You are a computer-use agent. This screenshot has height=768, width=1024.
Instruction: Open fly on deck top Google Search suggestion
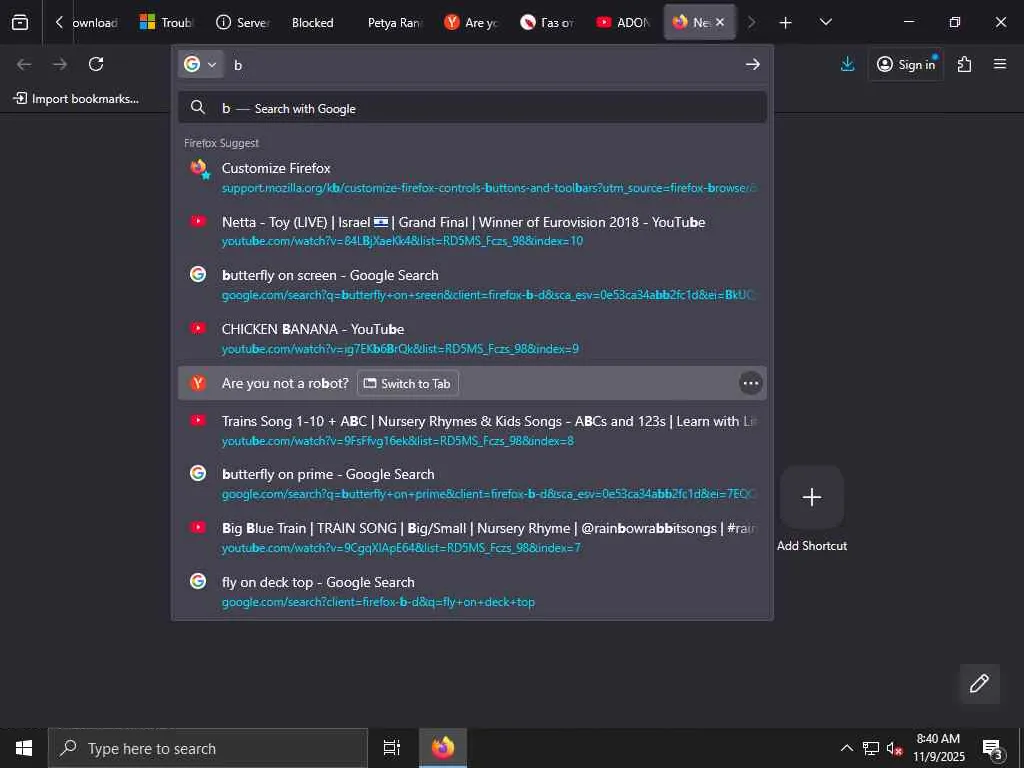(x=472, y=592)
